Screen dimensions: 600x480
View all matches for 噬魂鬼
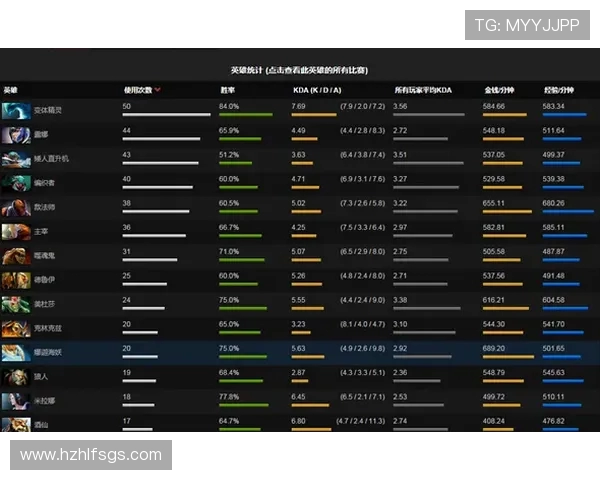click(44, 256)
